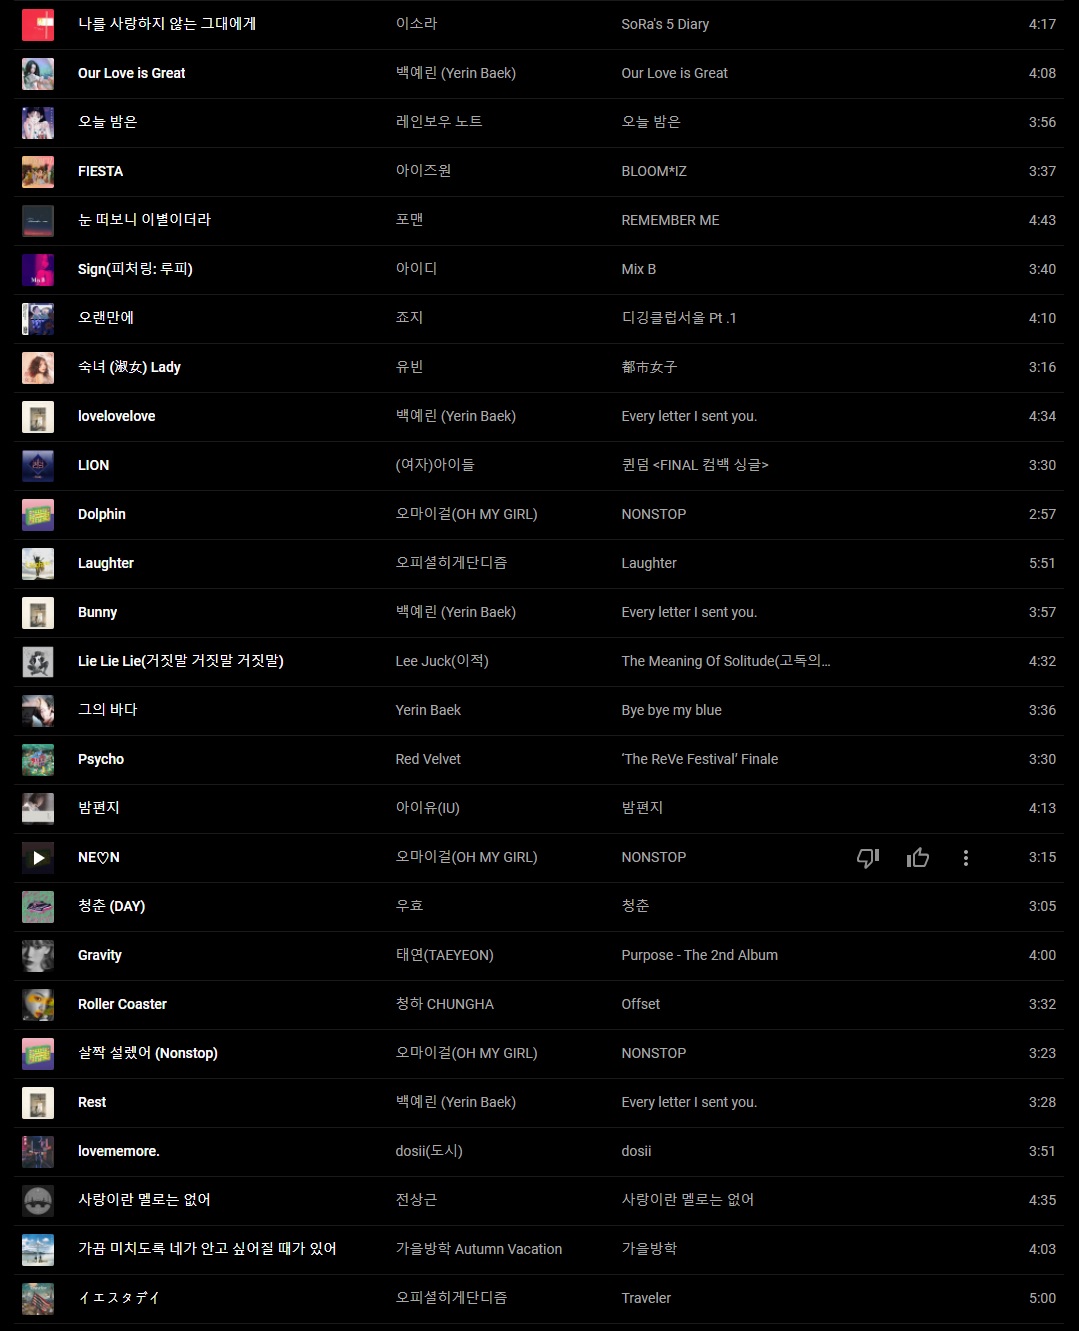Click the Gravity album art thumbnail
This screenshot has width=1079, height=1331.
pos(38,956)
